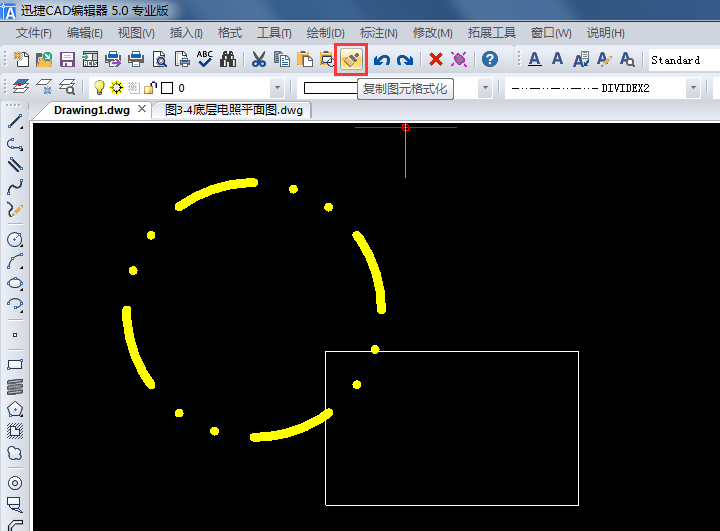720x531 pixels.
Task: Click the A text pencil edit icon
Action: (x=604, y=59)
